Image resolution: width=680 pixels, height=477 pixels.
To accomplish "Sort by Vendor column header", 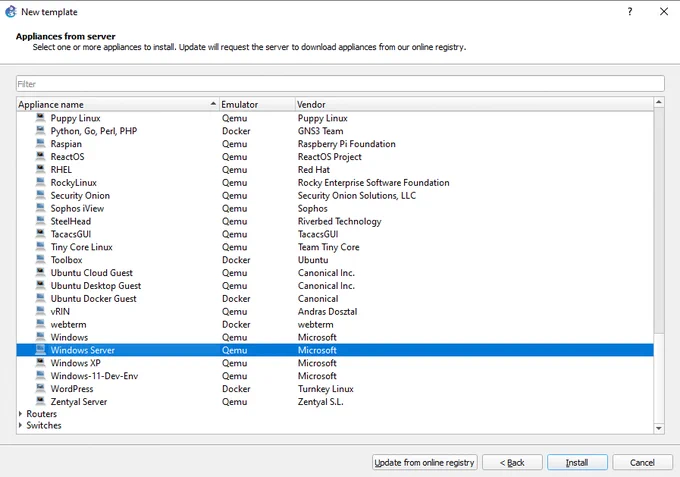I will coord(474,105).
